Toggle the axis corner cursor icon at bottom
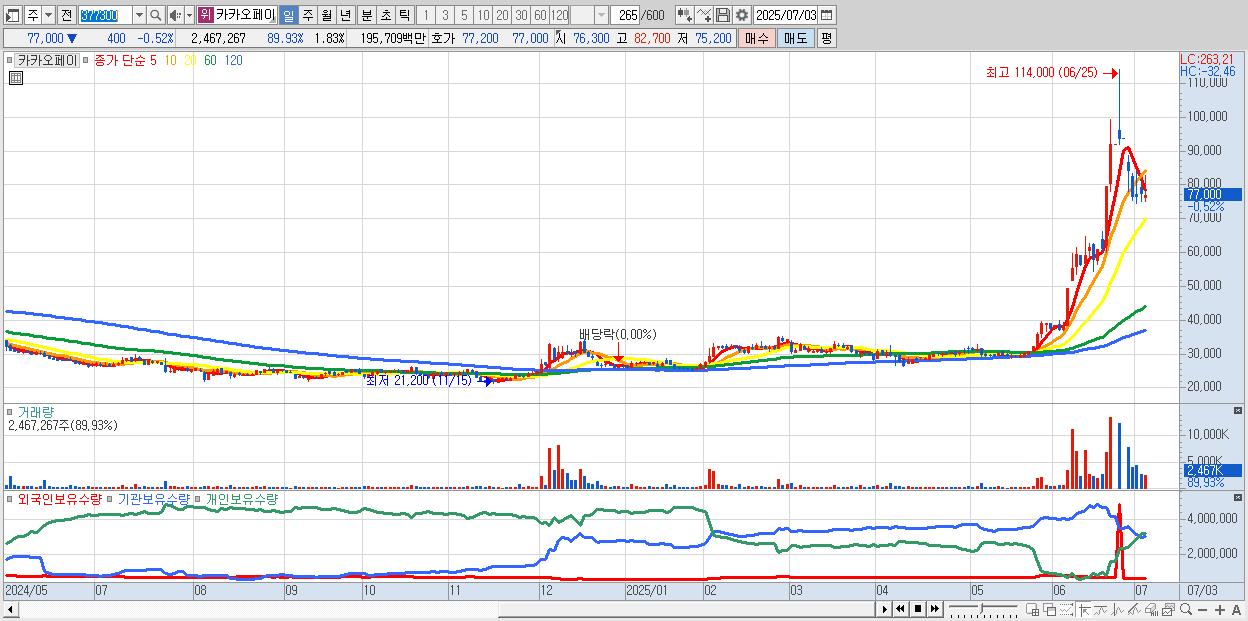Viewport: 1248px width, 621px height. pos(1084,609)
